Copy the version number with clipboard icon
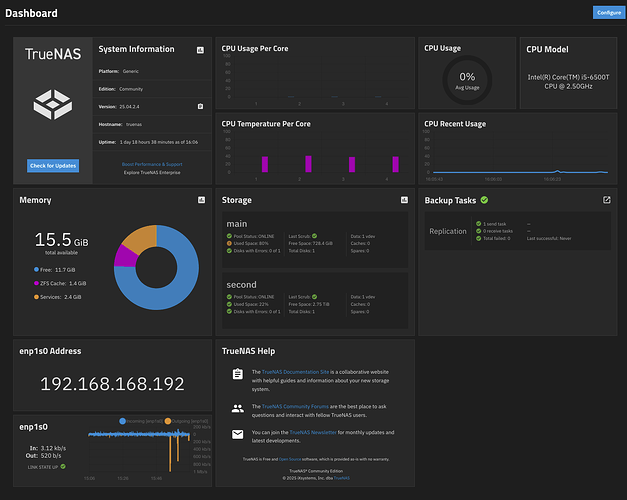 point(200,105)
